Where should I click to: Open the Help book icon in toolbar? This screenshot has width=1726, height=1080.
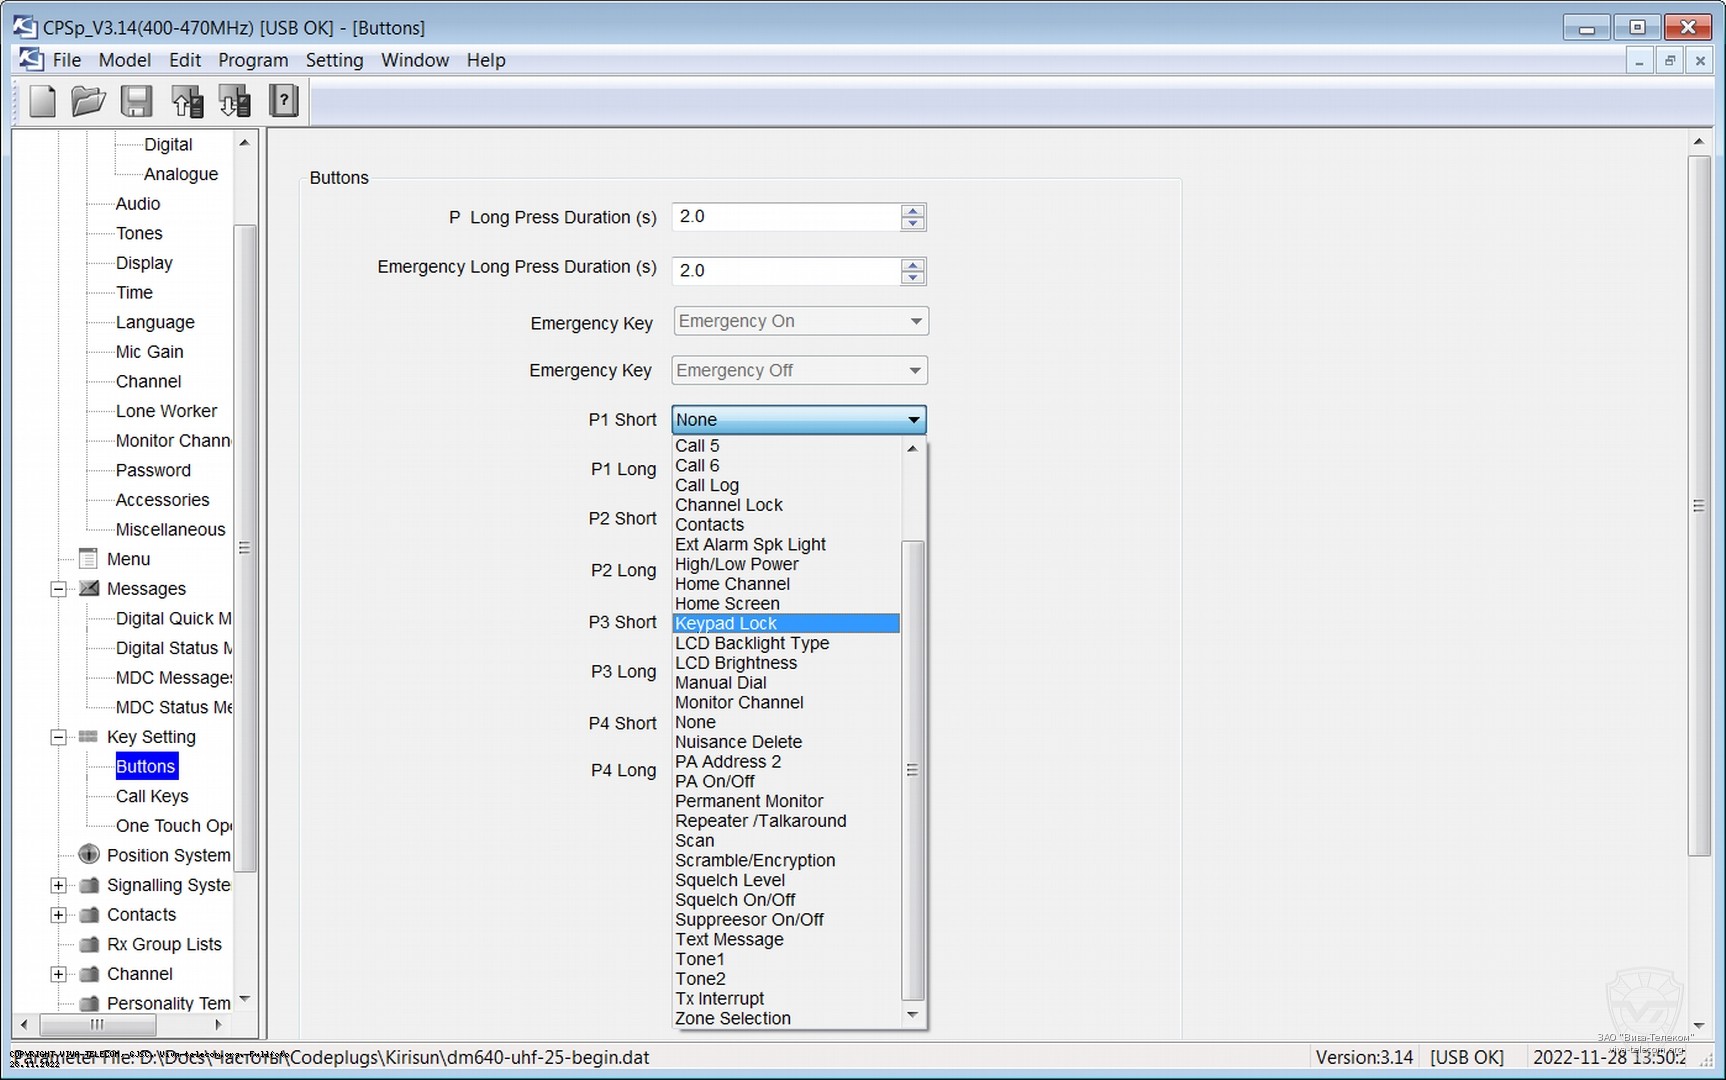click(x=284, y=101)
